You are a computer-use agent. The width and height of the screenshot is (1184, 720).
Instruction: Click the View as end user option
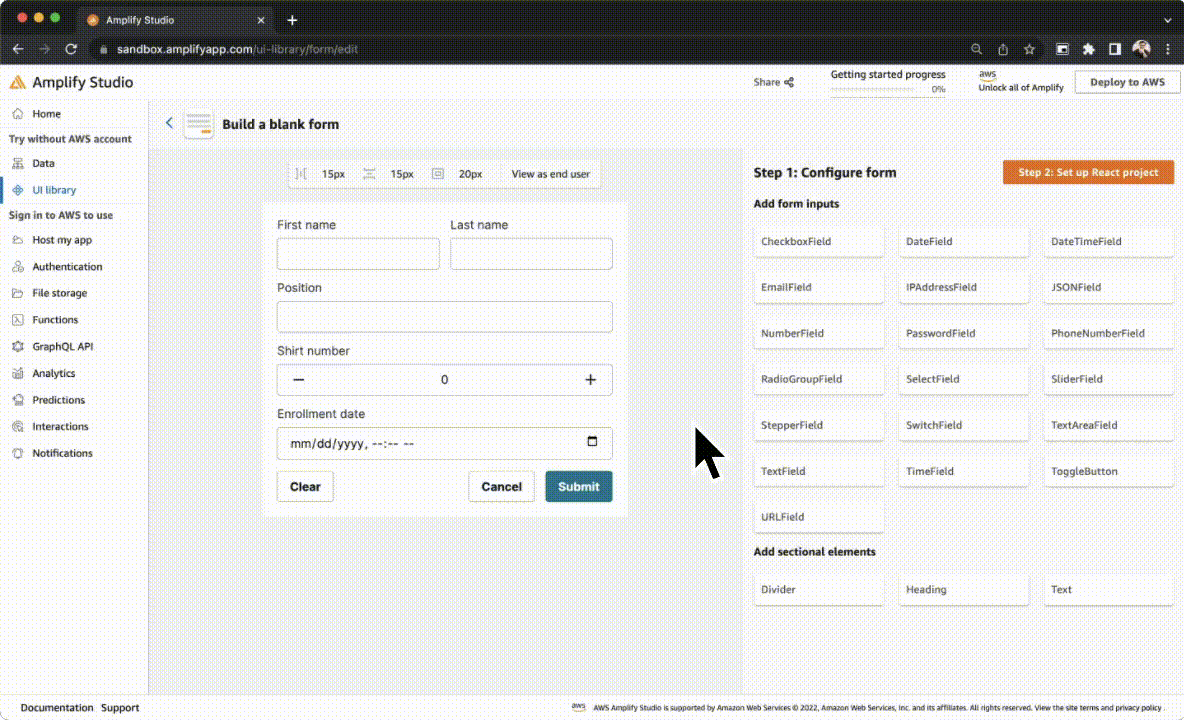click(x=549, y=173)
